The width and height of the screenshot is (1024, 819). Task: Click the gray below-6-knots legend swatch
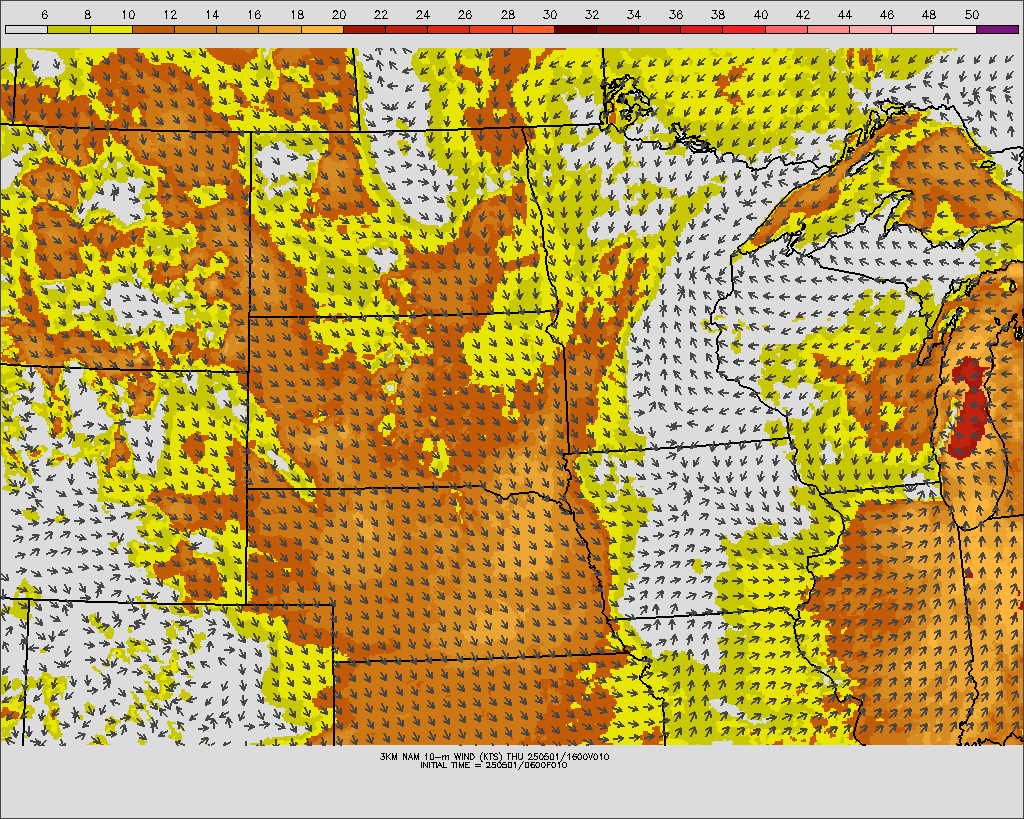tap(26, 29)
